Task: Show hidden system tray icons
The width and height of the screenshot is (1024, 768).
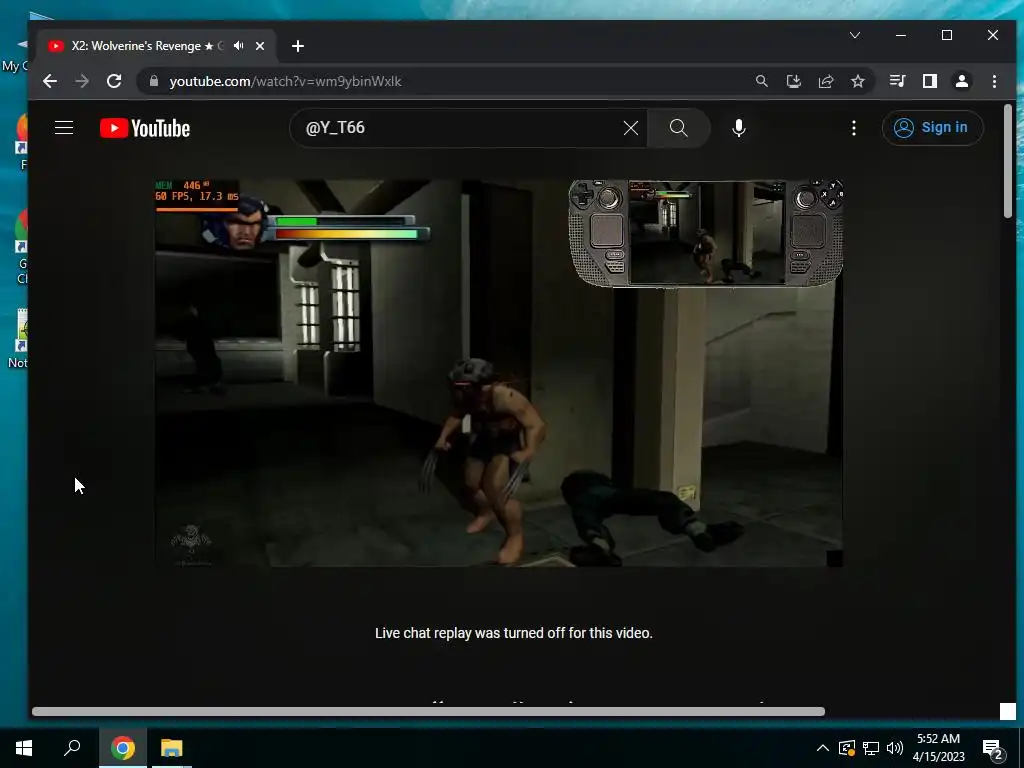Action: pyautogui.click(x=823, y=748)
